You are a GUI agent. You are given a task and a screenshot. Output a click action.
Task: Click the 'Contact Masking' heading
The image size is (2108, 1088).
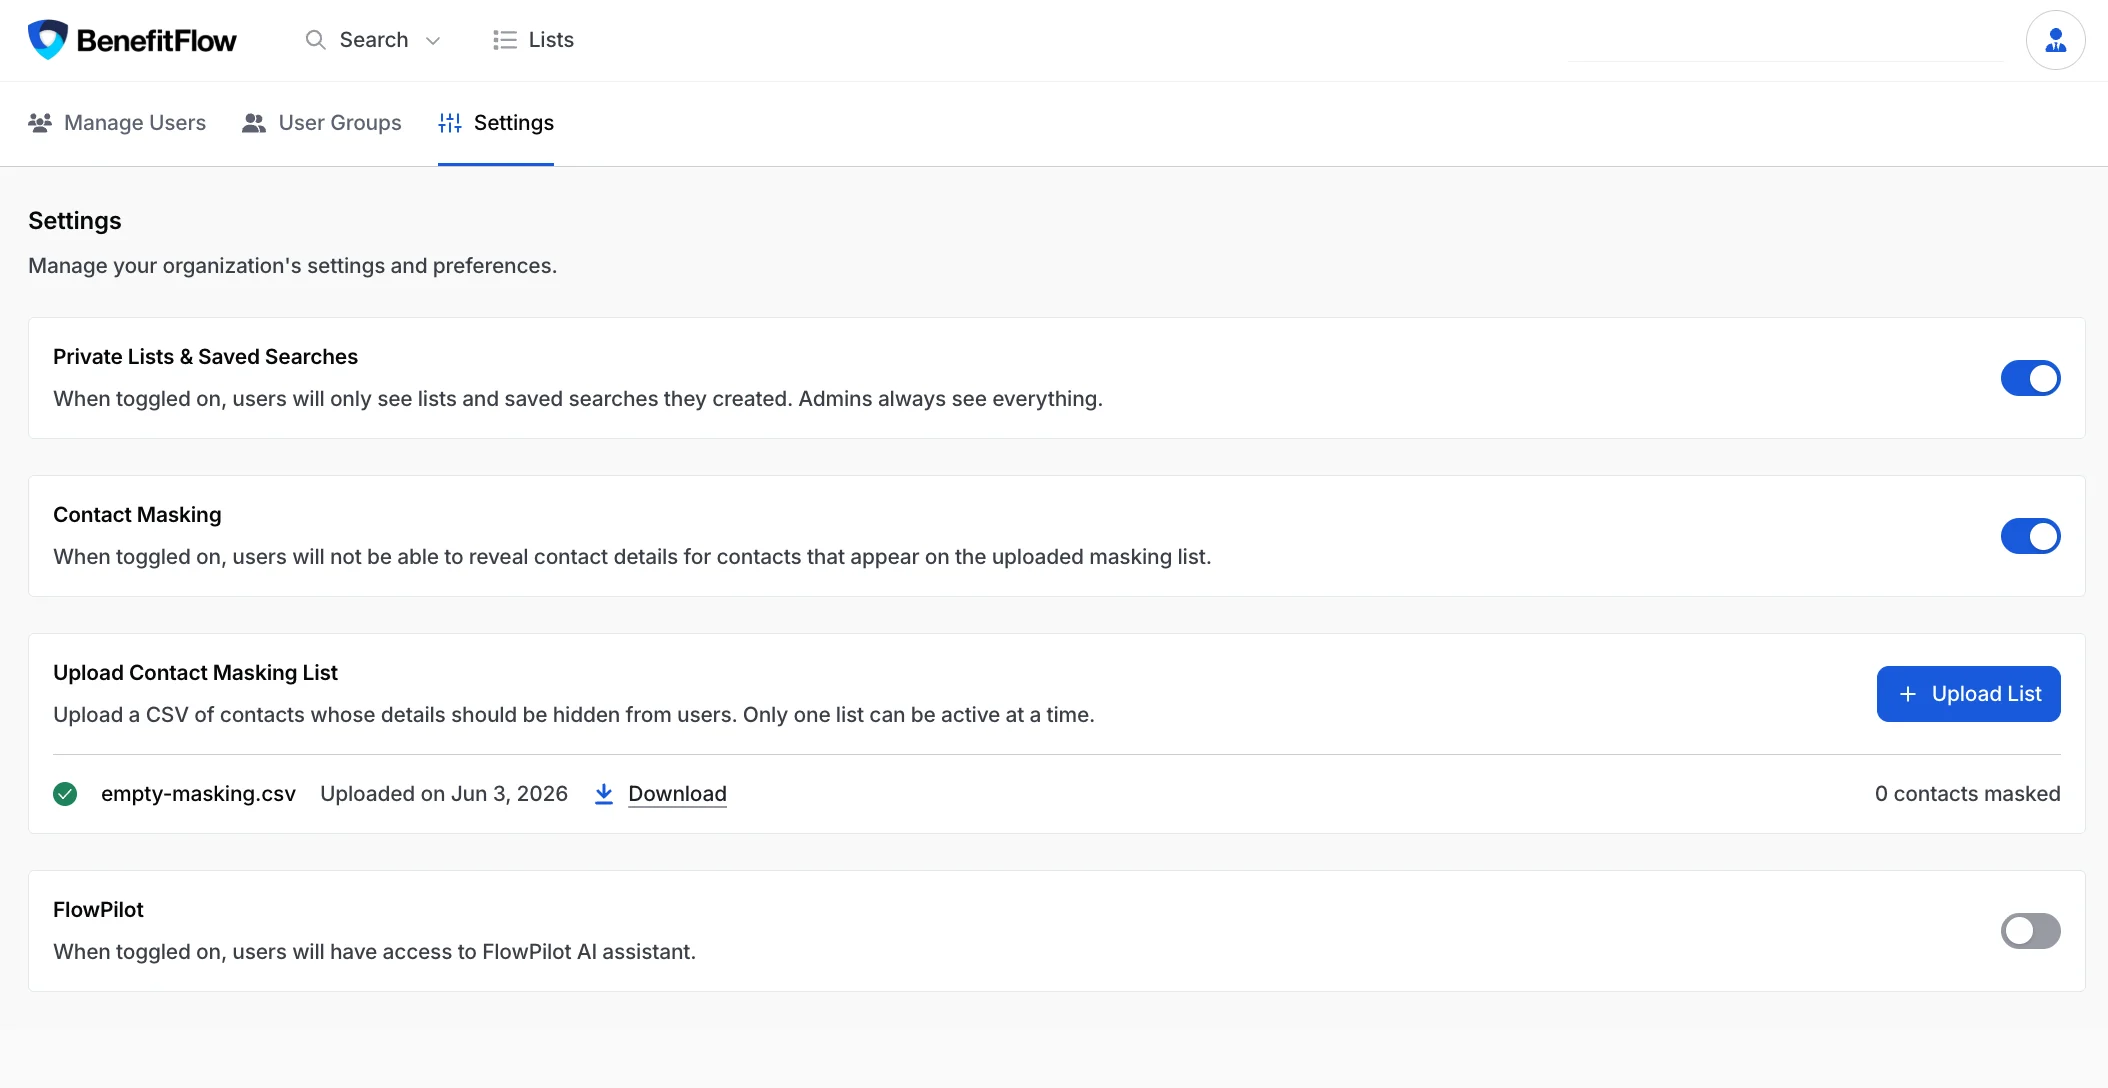click(137, 515)
